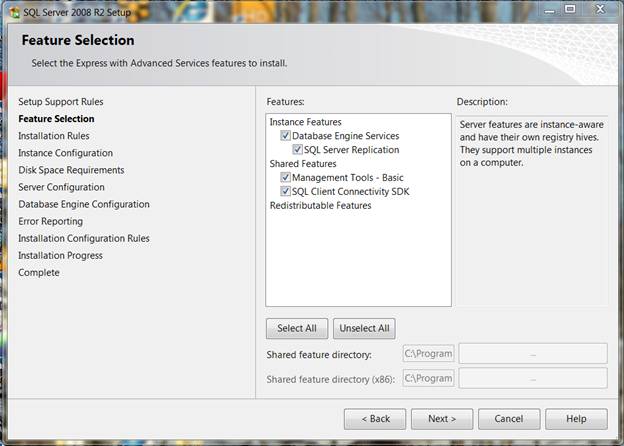Select the Complete step in sidebar
The width and height of the screenshot is (624, 446).
coord(39,273)
